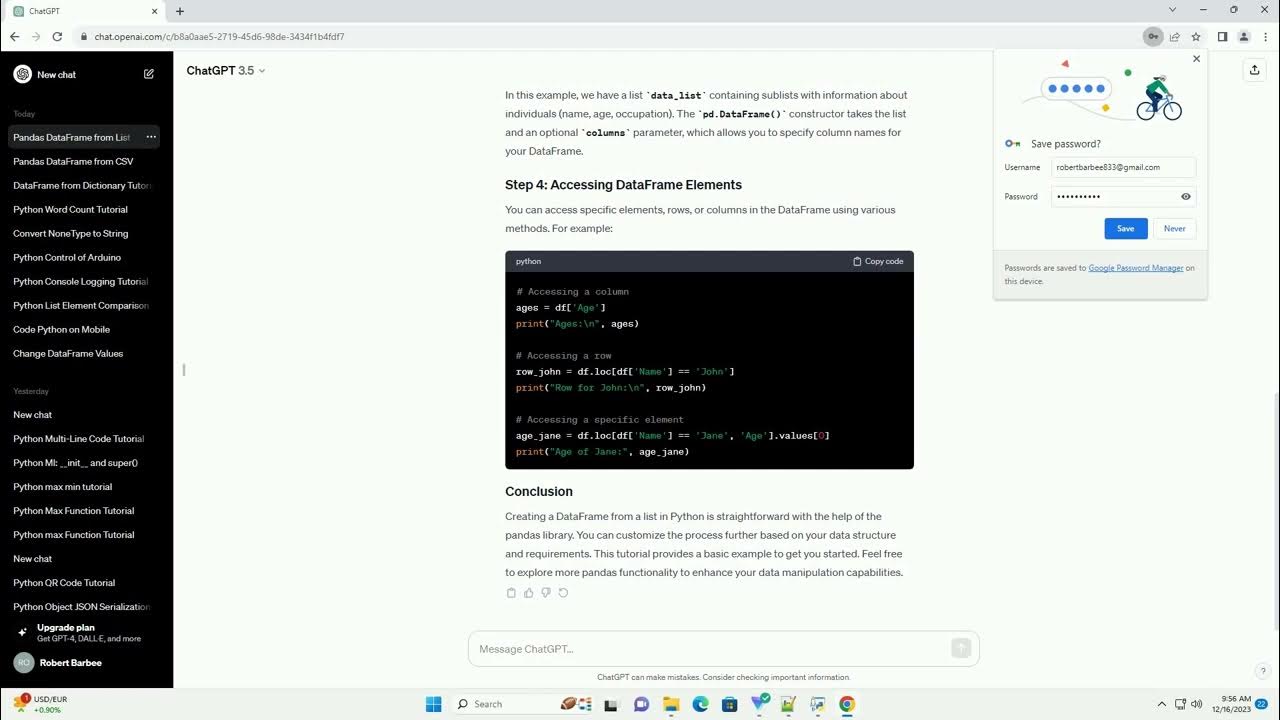The width and height of the screenshot is (1280, 720).
Task: Click the taskbar Search box
Action: click(x=522, y=704)
